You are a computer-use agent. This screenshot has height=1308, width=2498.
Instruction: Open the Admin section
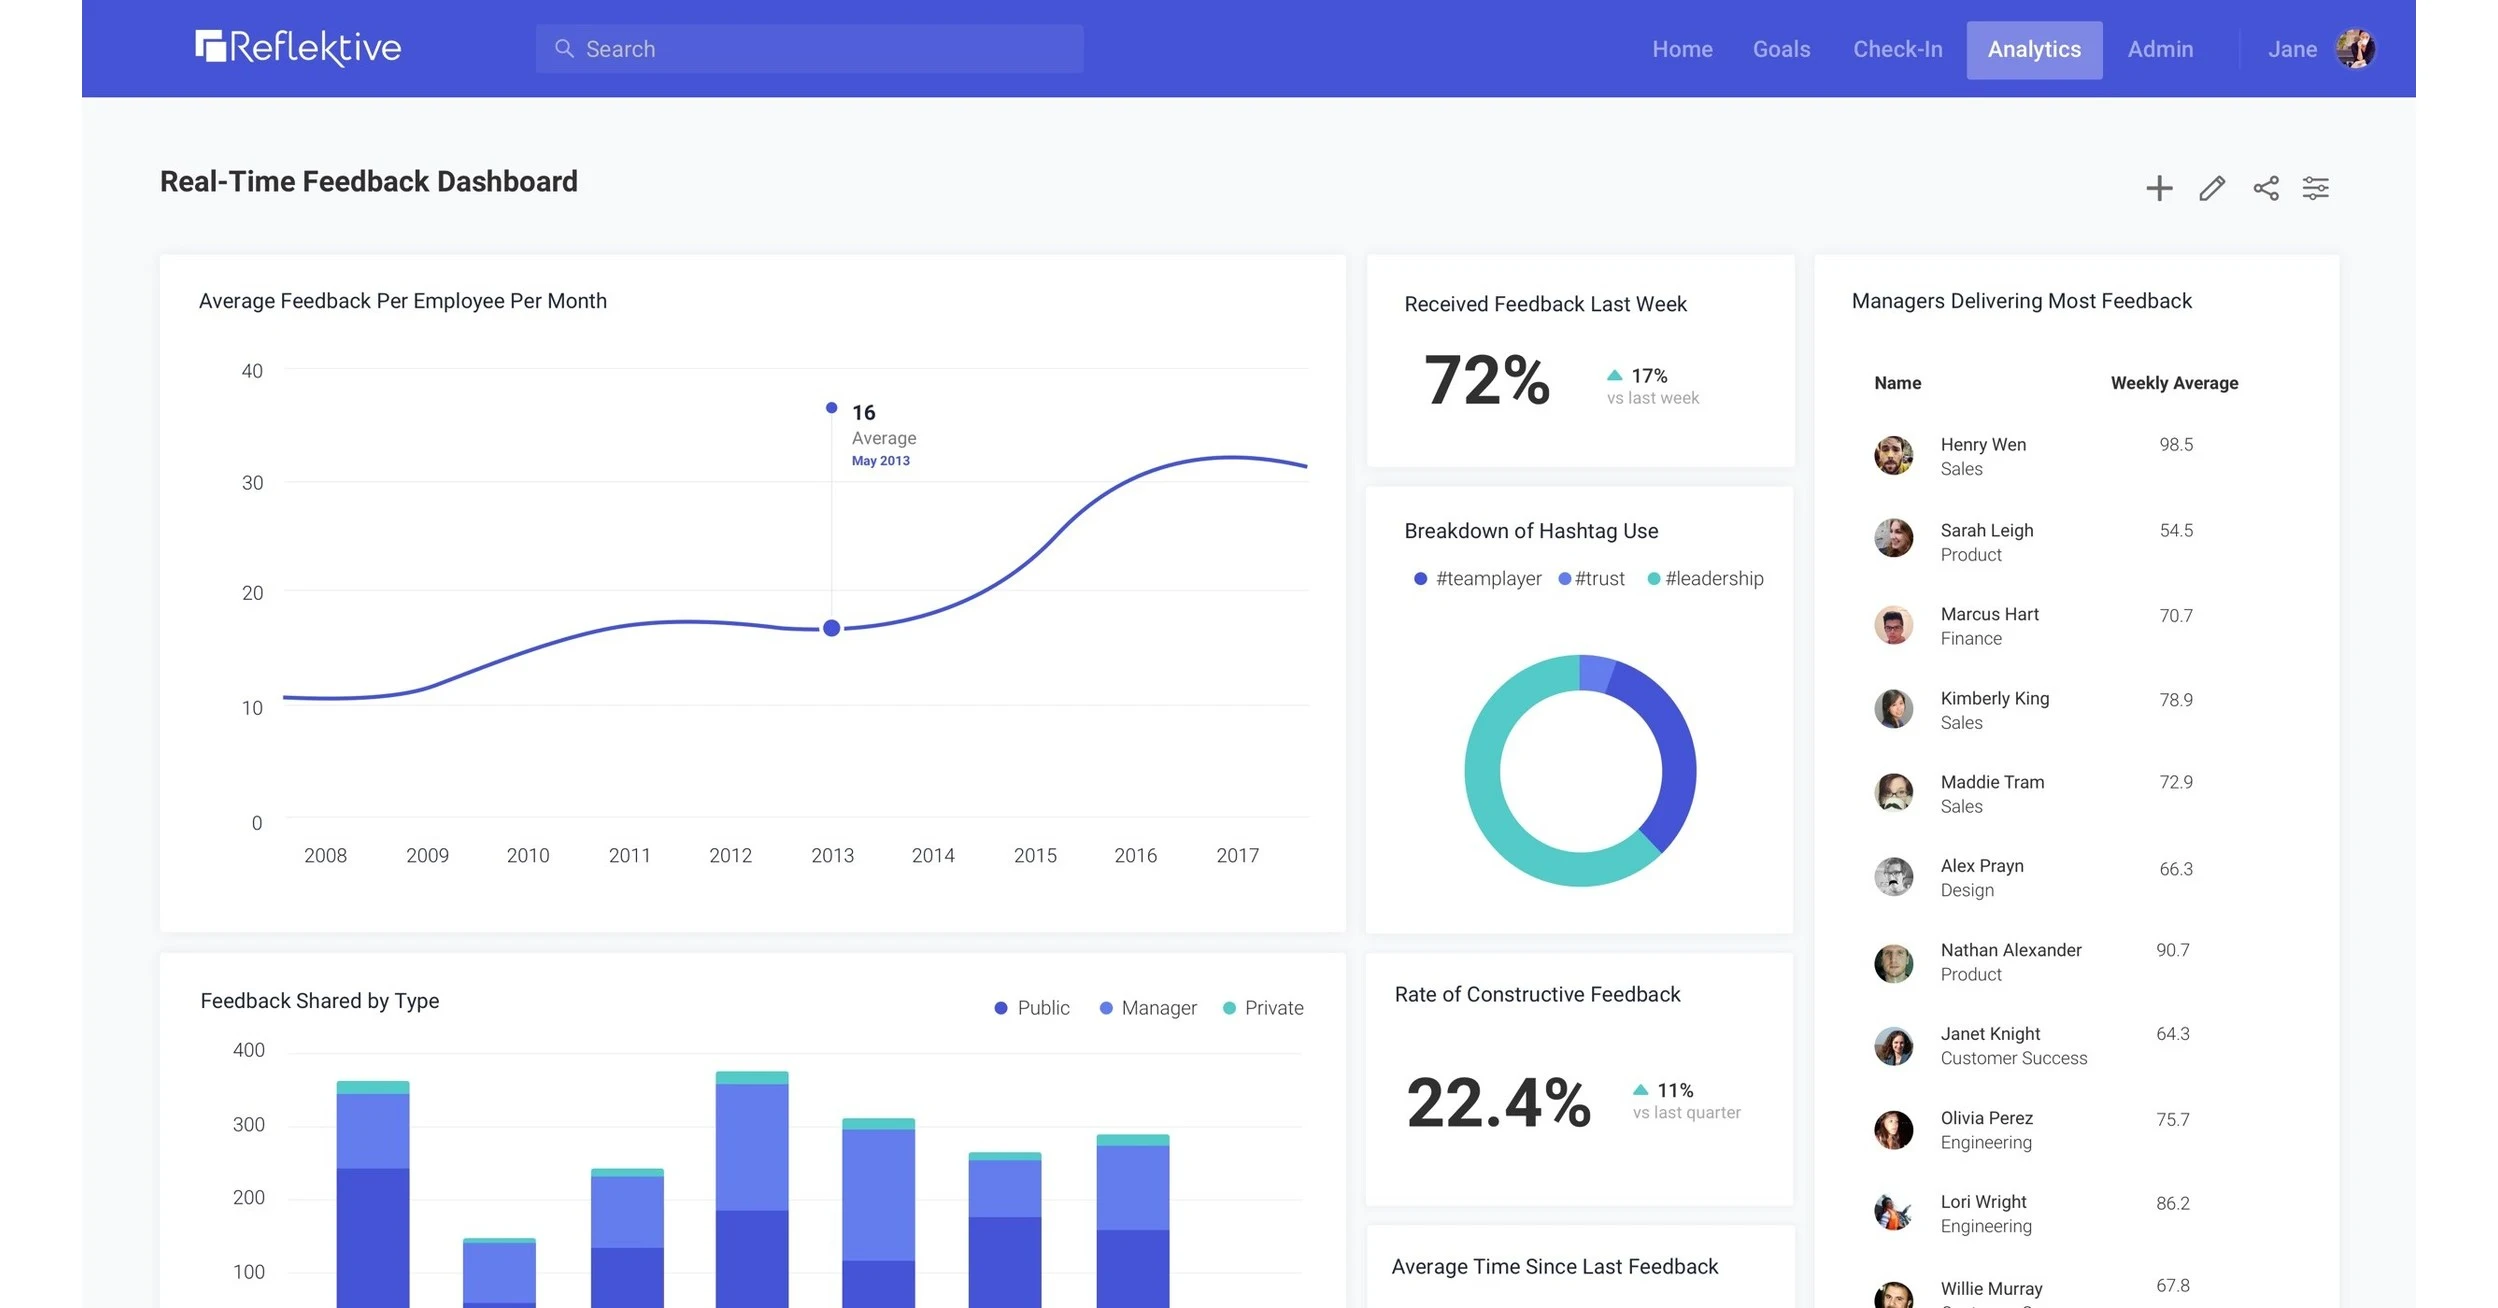(2160, 48)
